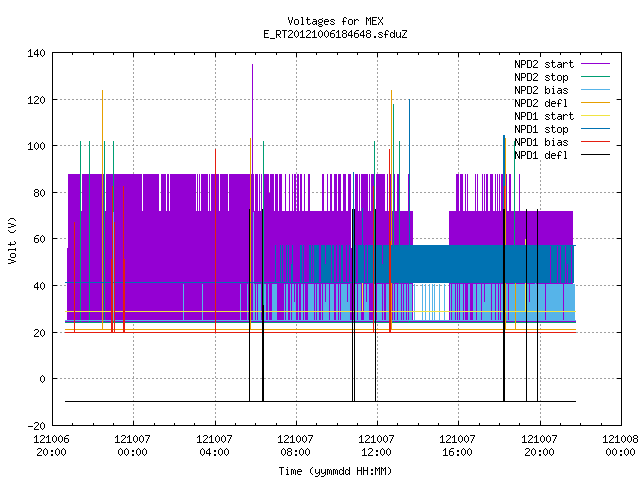This screenshot has height=480, width=640.
Task: Click the dark blue NPD1 stop legend line
Action: 596,129
